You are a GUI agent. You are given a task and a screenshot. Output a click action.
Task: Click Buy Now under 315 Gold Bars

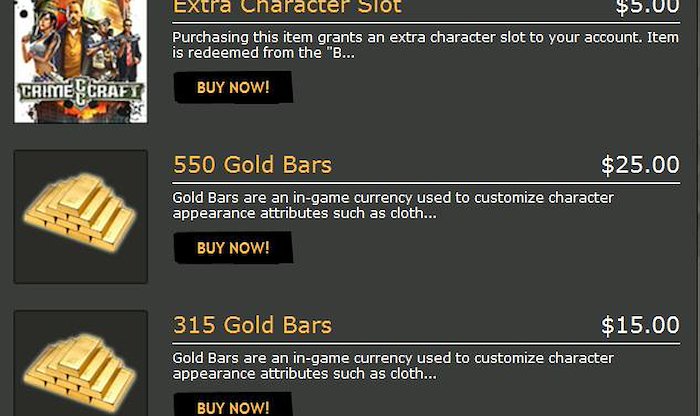click(x=233, y=404)
